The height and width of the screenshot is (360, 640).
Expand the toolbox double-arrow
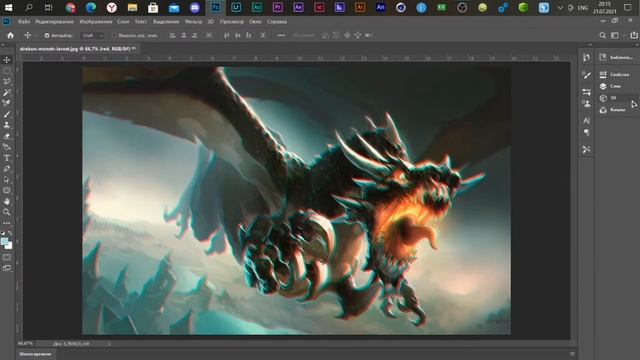tap(3, 44)
